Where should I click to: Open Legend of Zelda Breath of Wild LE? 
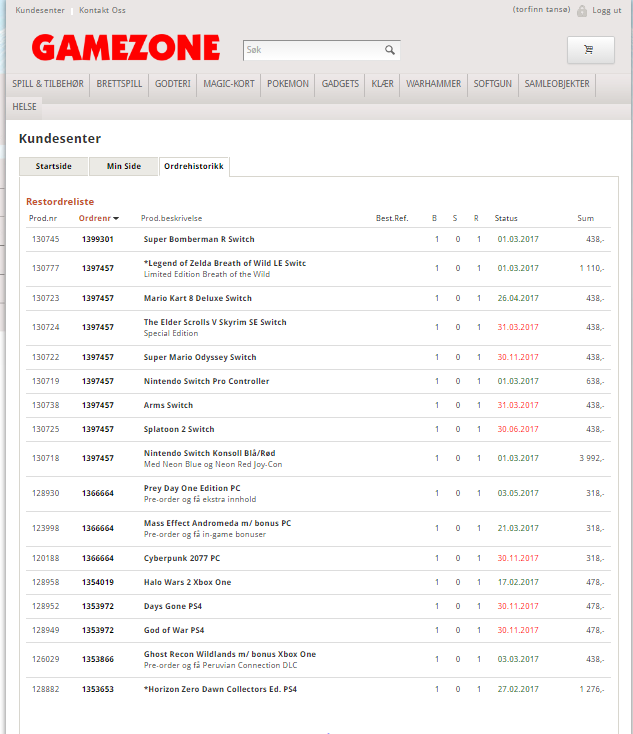tap(225, 263)
